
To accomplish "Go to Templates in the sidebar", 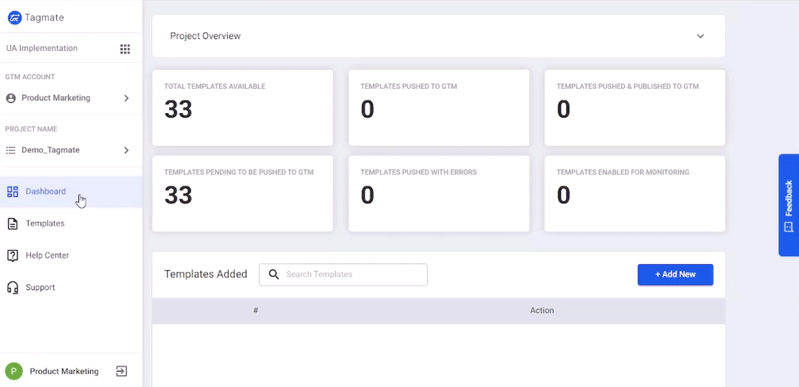I will (71, 224).
